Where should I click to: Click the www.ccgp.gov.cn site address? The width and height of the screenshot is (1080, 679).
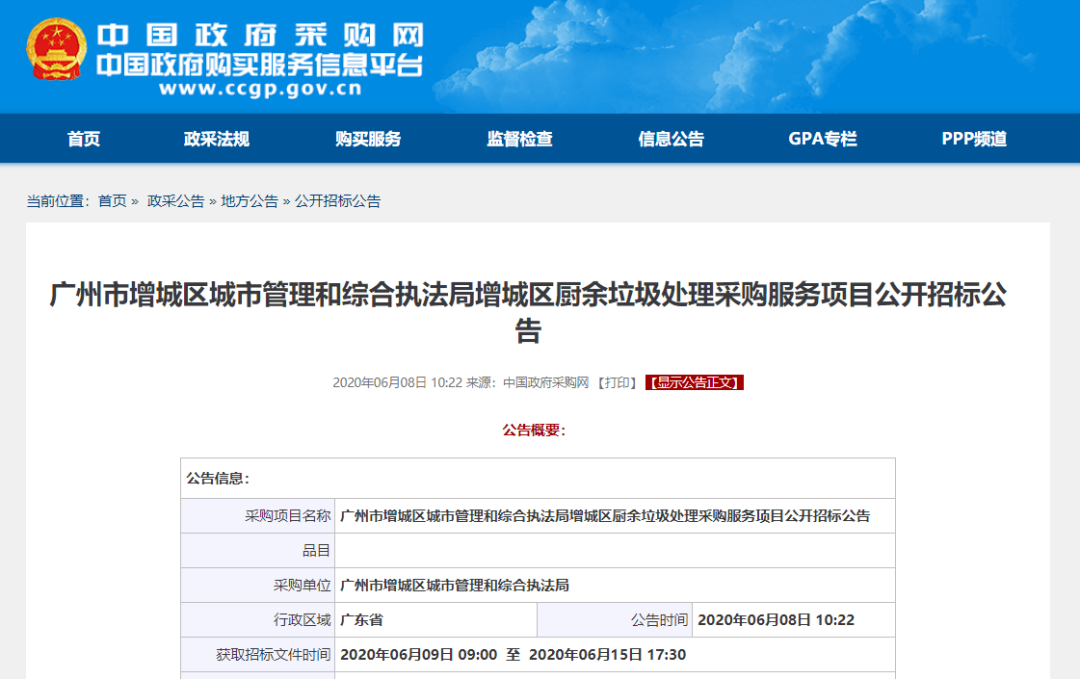click(x=260, y=89)
